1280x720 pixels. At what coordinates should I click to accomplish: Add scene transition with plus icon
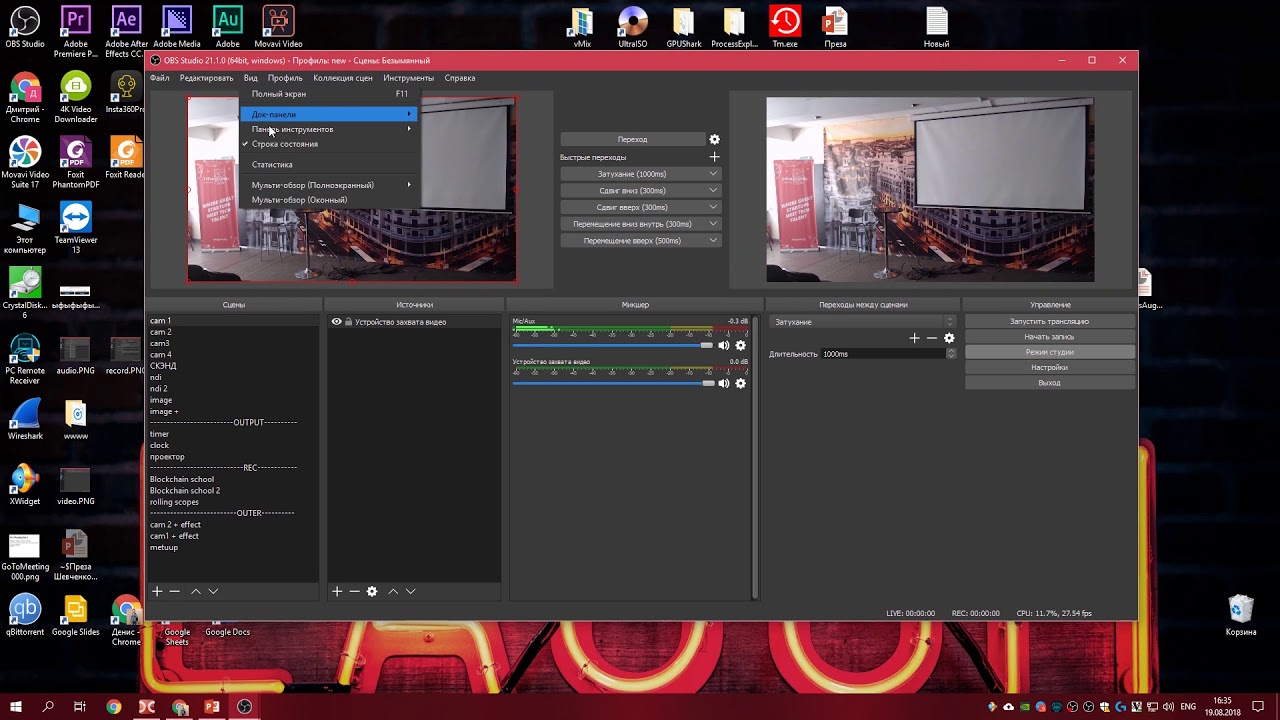tap(914, 338)
